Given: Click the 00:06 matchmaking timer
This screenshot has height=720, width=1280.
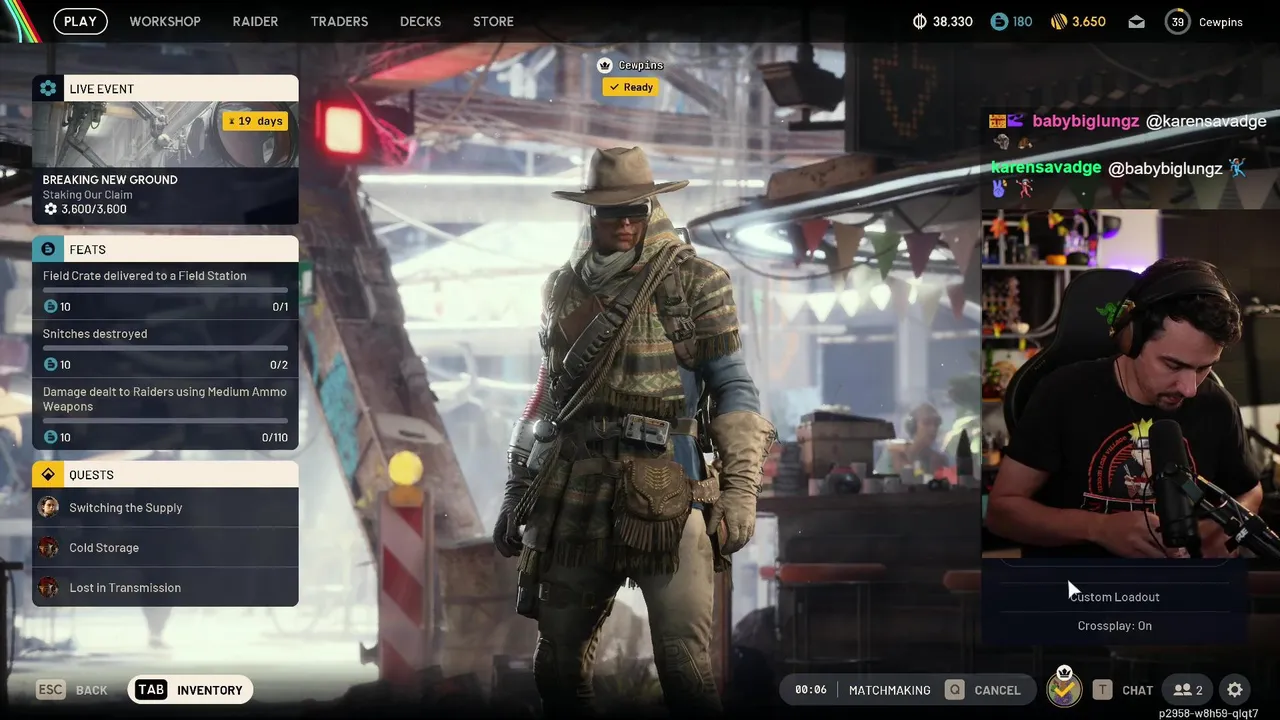Looking at the screenshot, I should 810,690.
